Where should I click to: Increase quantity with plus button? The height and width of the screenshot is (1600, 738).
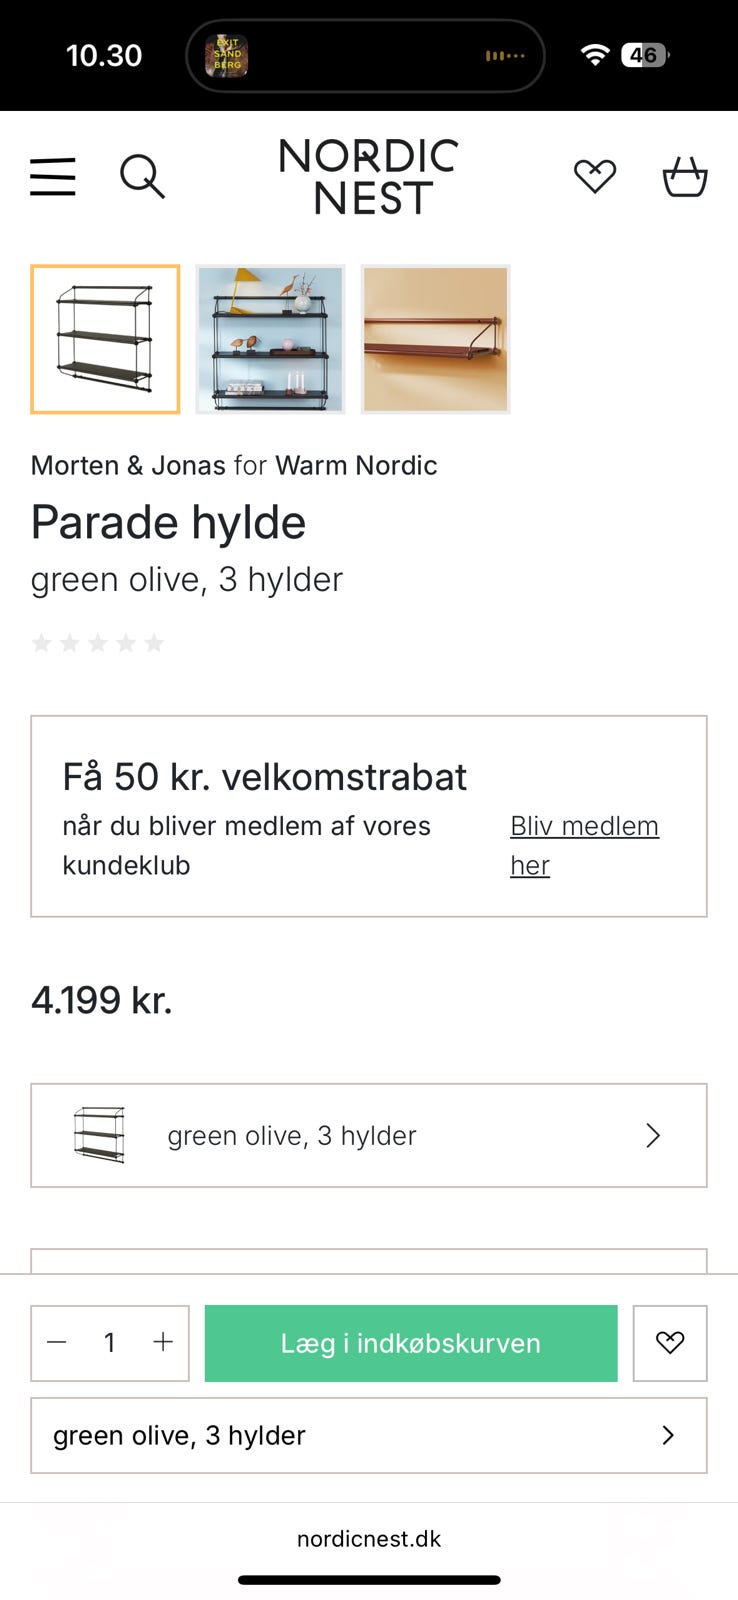click(163, 1343)
